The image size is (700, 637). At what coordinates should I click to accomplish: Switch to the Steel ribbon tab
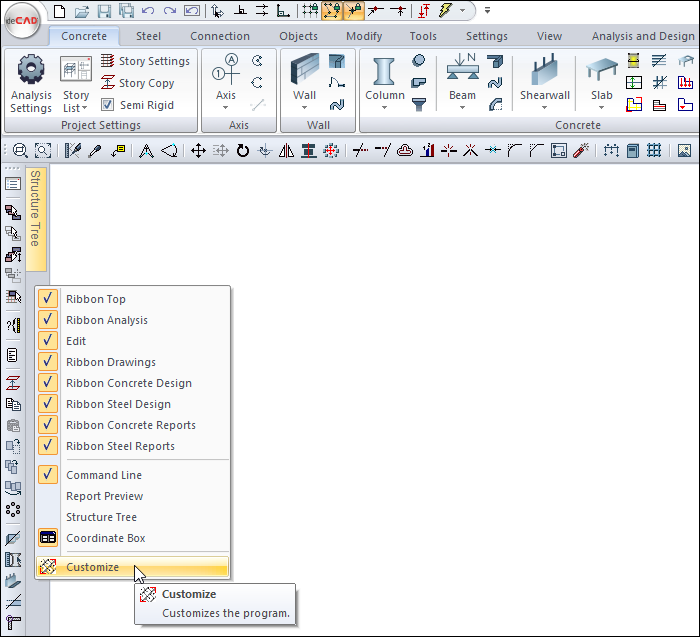pos(148,36)
